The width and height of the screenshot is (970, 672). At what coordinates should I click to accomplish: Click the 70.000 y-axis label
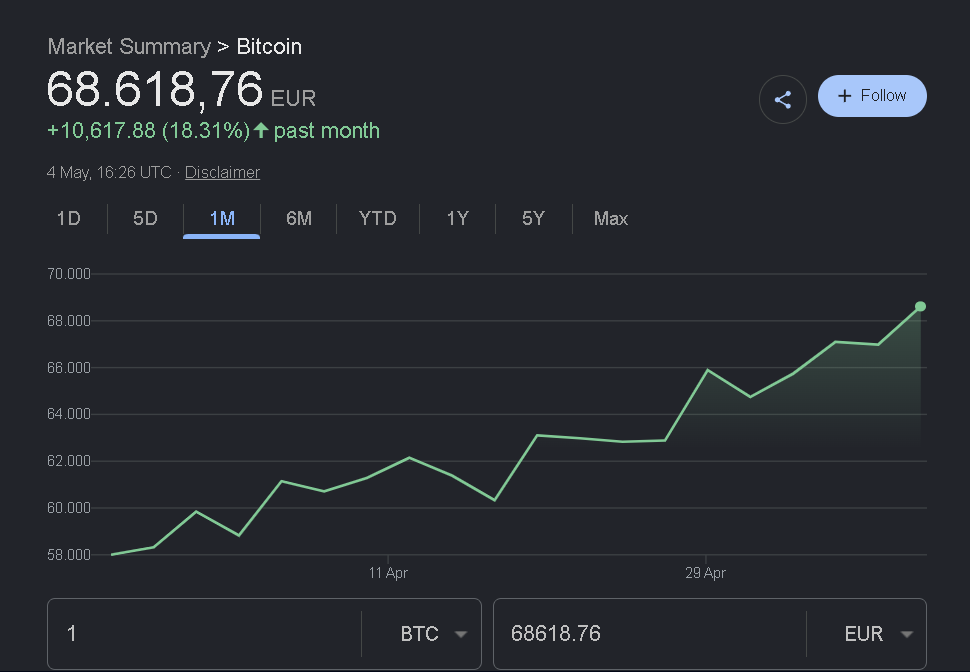point(69,274)
